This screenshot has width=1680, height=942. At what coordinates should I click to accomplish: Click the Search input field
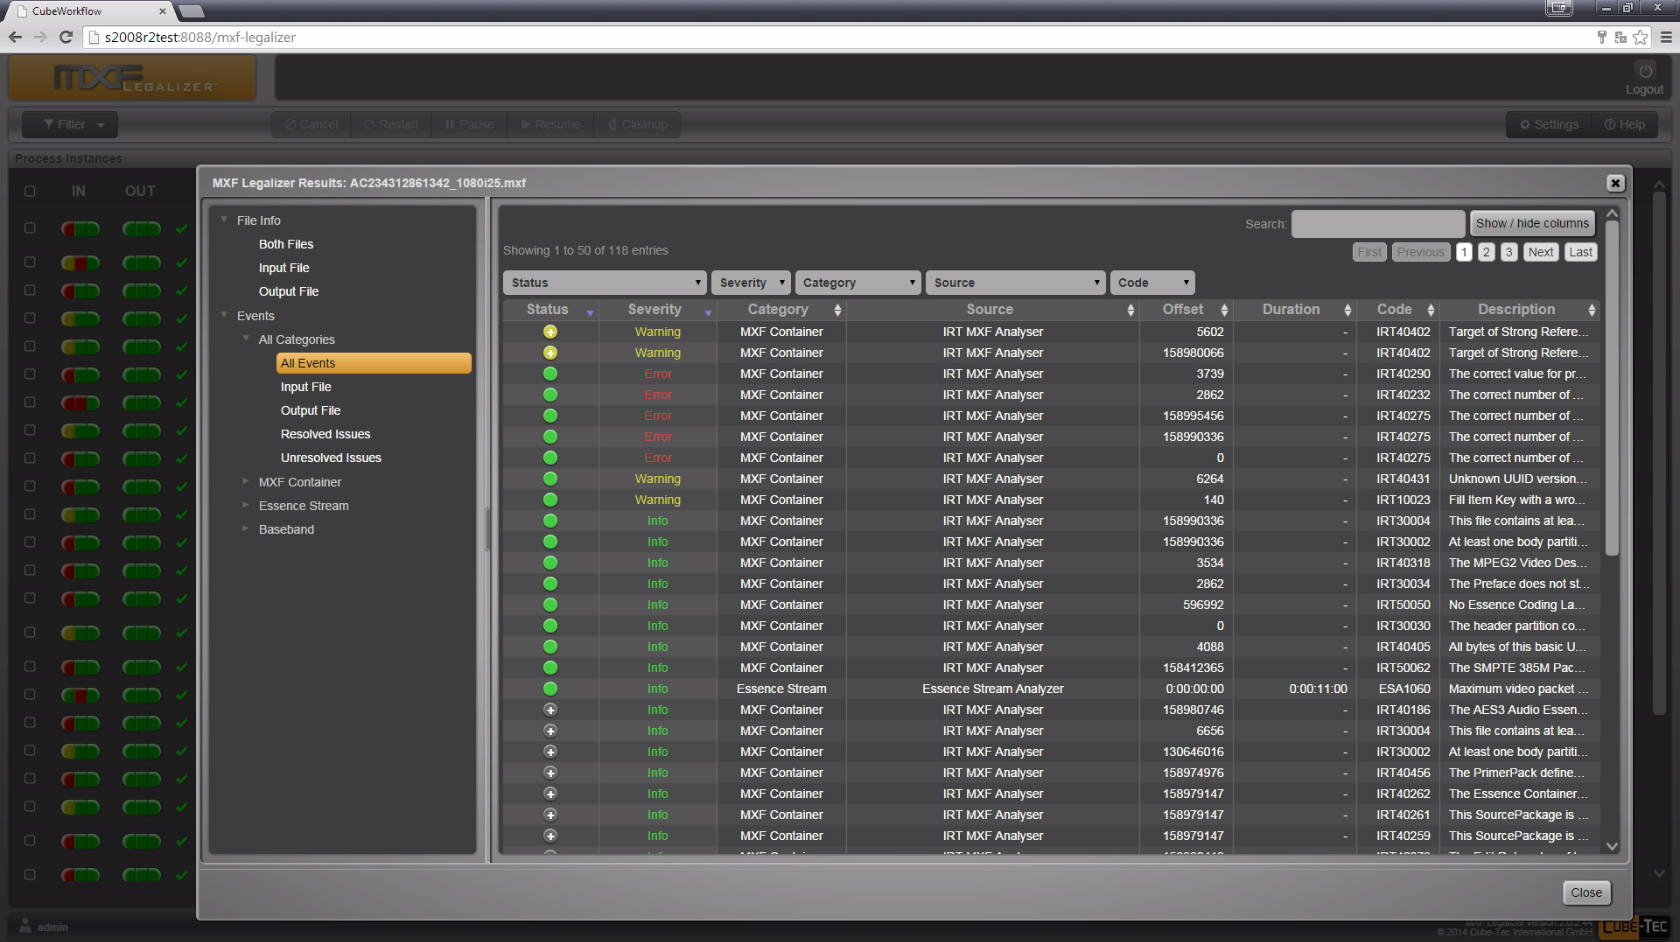[x=1377, y=224]
